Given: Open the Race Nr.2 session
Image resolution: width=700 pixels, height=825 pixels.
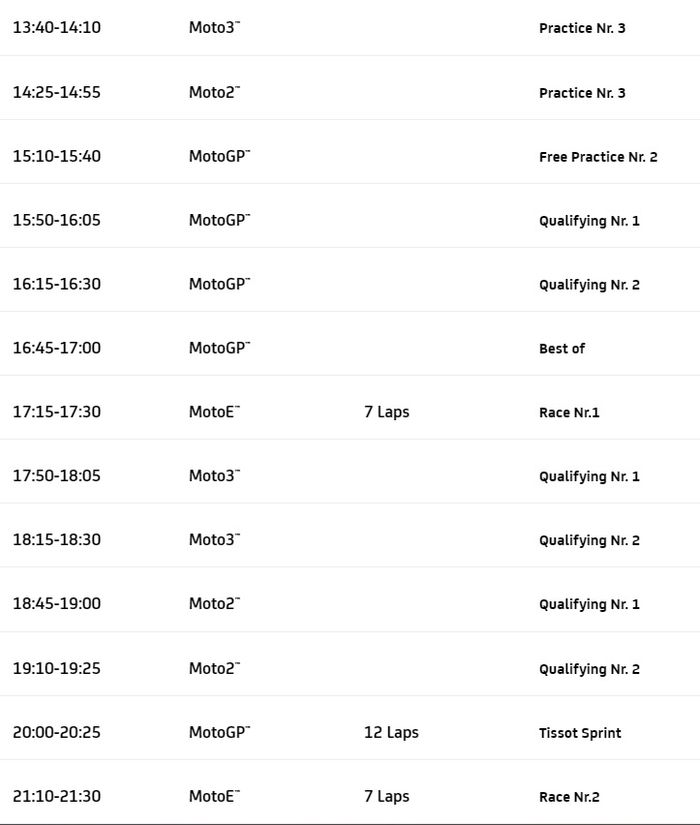Looking at the screenshot, I should click(x=569, y=797).
